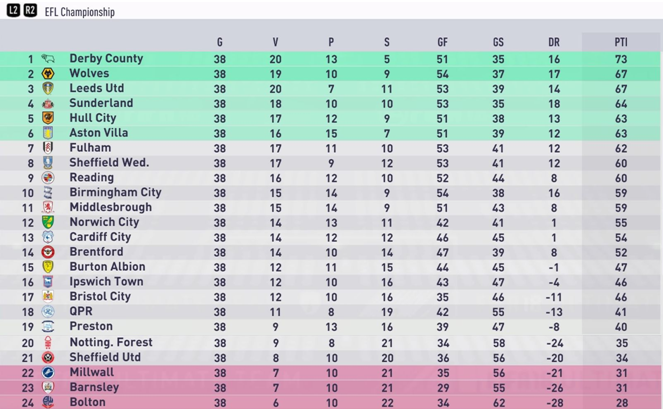Click the Burton Albion badge icon
This screenshot has height=409, width=663.
pos(48,267)
